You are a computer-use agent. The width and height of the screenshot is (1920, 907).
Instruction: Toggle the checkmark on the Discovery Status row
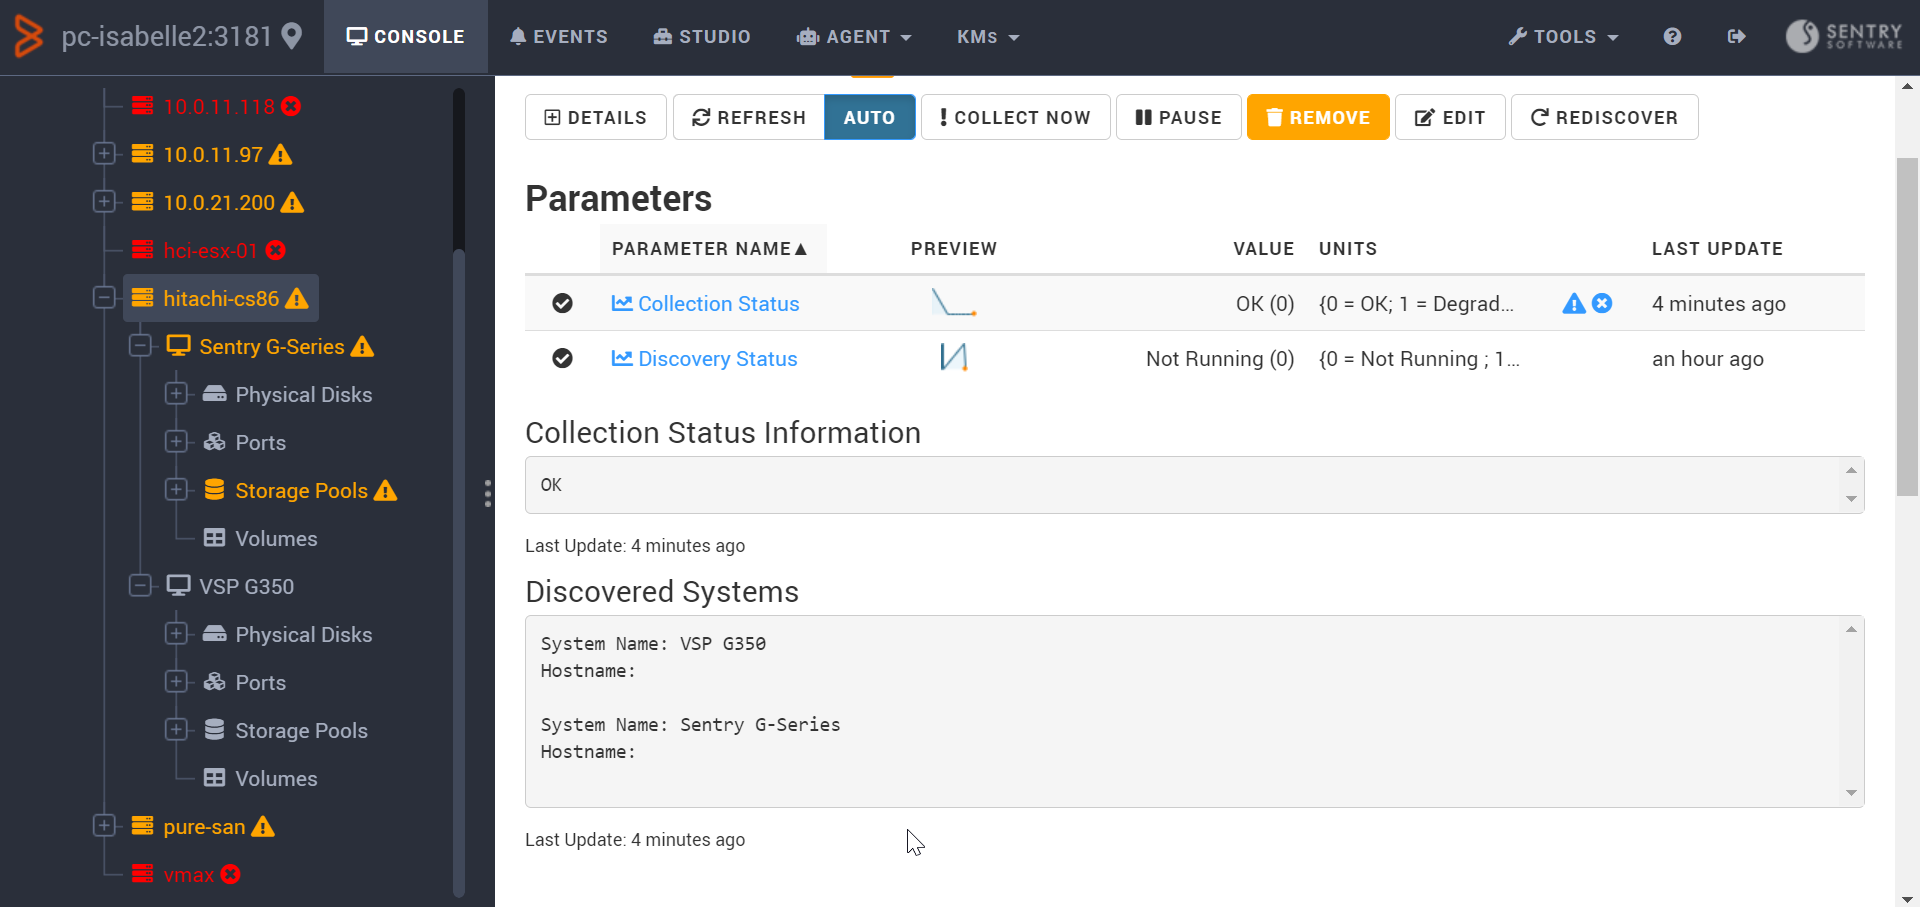pyautogui.click(x=563, y=358)
